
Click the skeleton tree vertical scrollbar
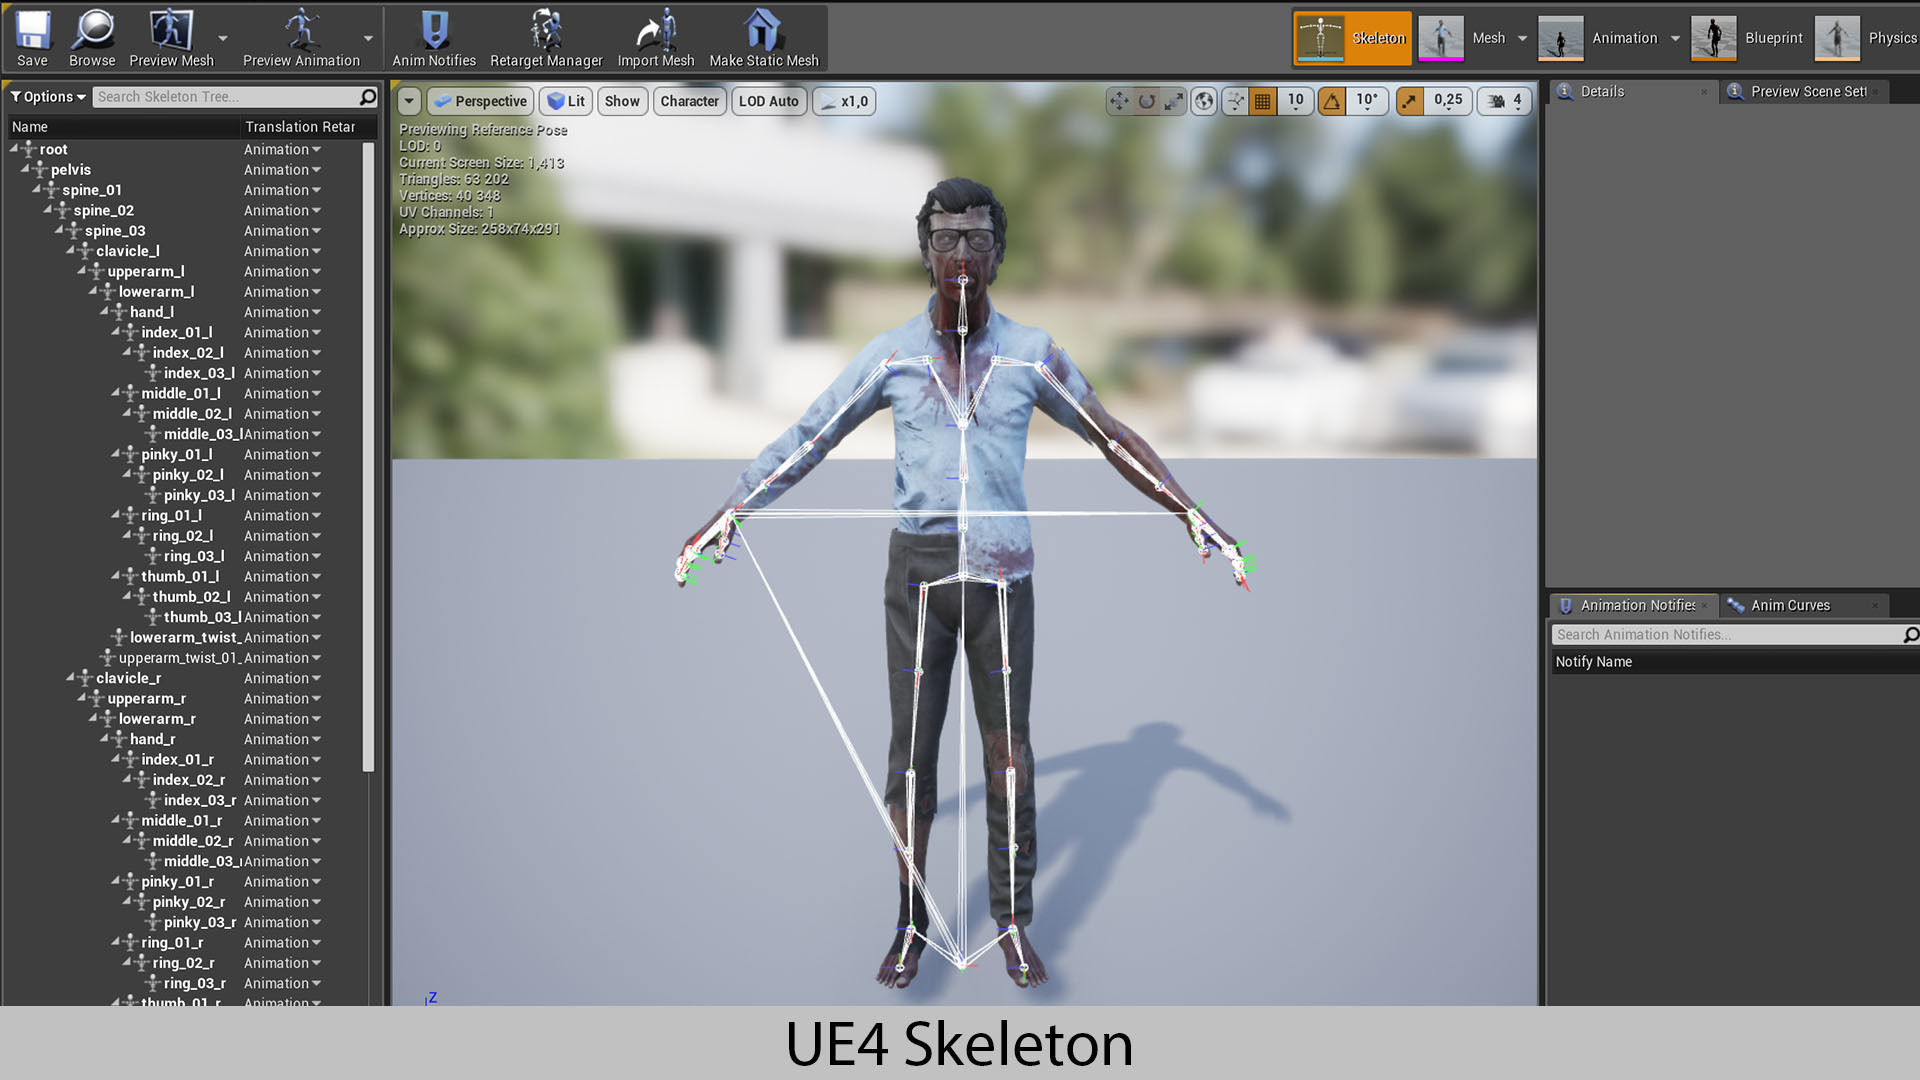pos(368,455)
